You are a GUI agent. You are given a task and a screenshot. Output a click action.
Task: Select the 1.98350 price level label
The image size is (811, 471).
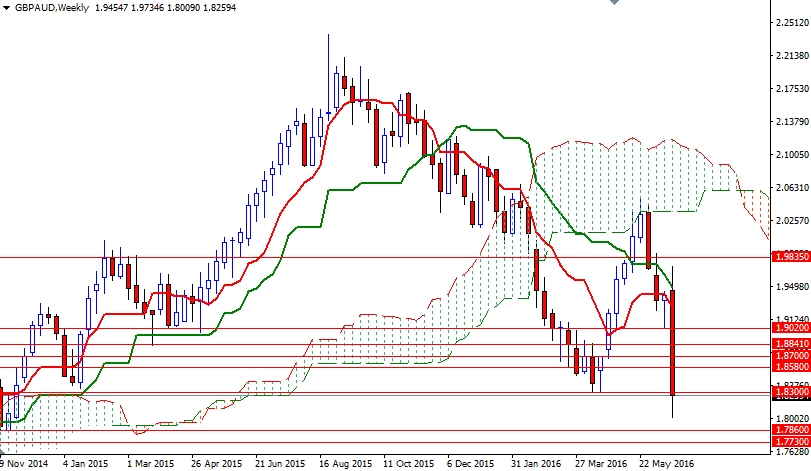[x=791, y=256]
